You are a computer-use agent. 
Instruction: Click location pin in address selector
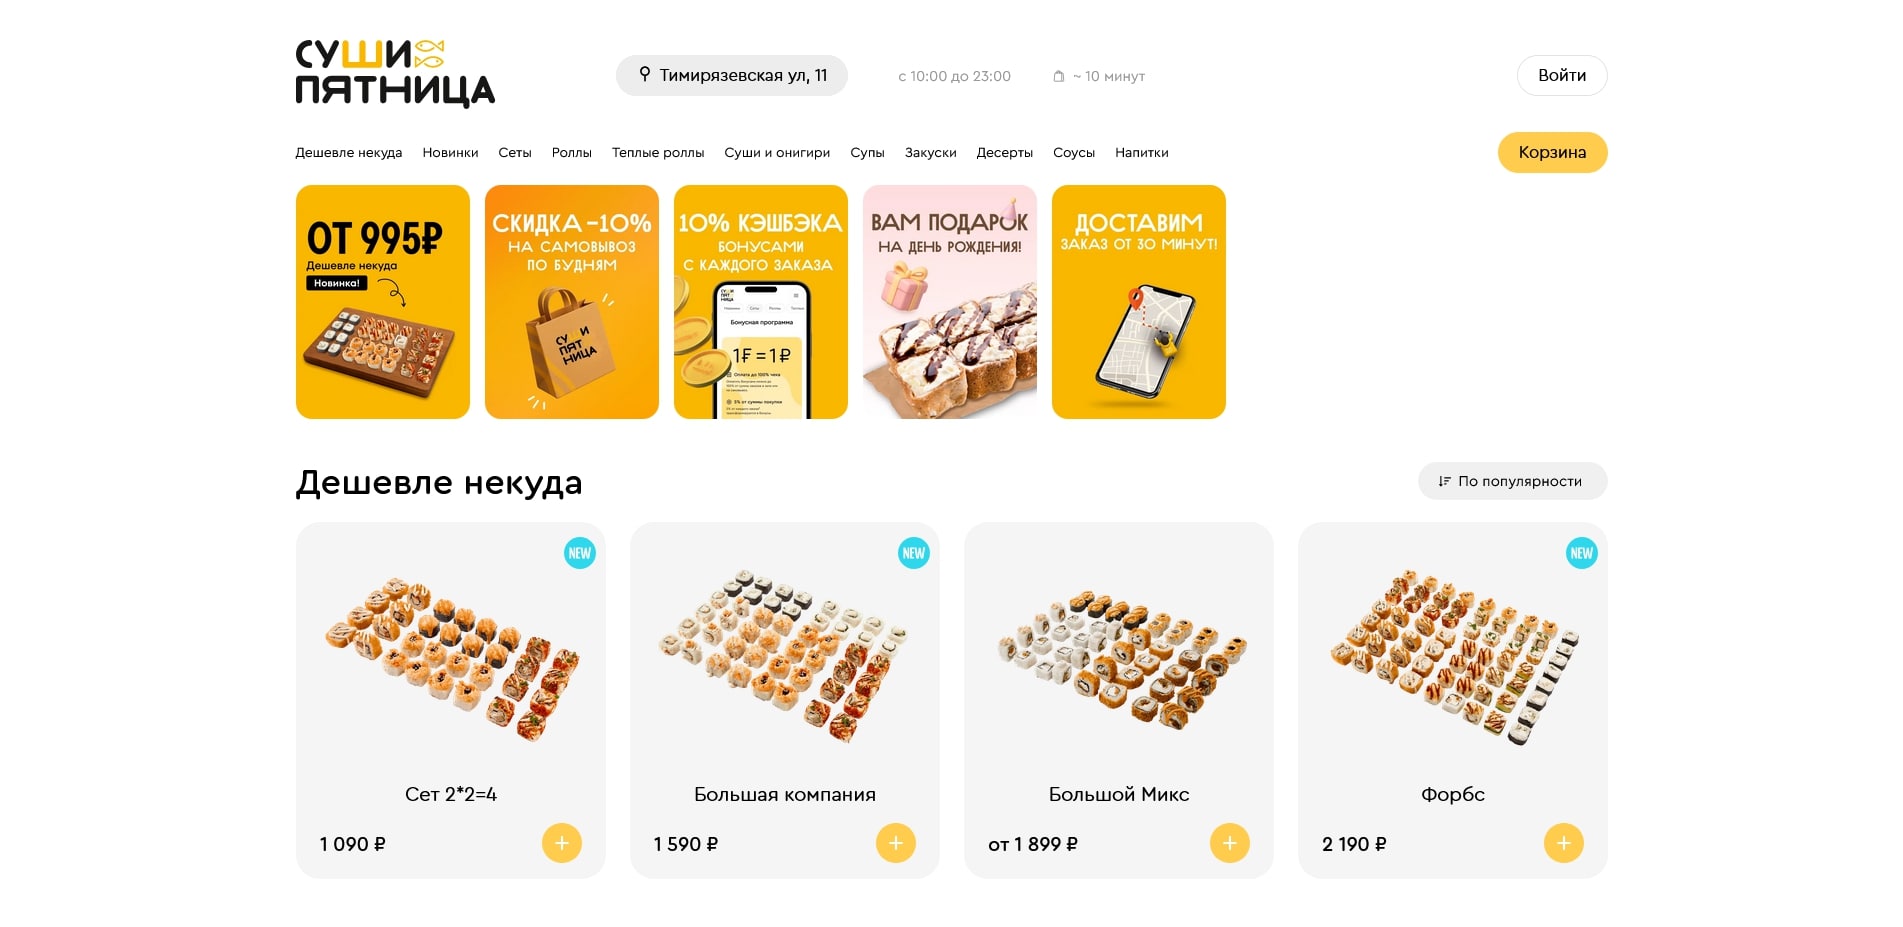coord(645,74)
